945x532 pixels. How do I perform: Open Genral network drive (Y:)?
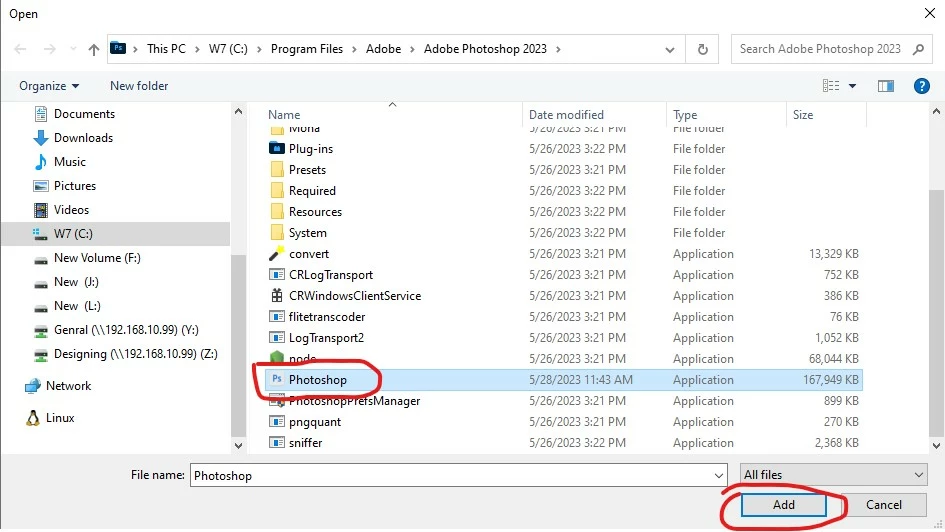click(x=126, y=330)
